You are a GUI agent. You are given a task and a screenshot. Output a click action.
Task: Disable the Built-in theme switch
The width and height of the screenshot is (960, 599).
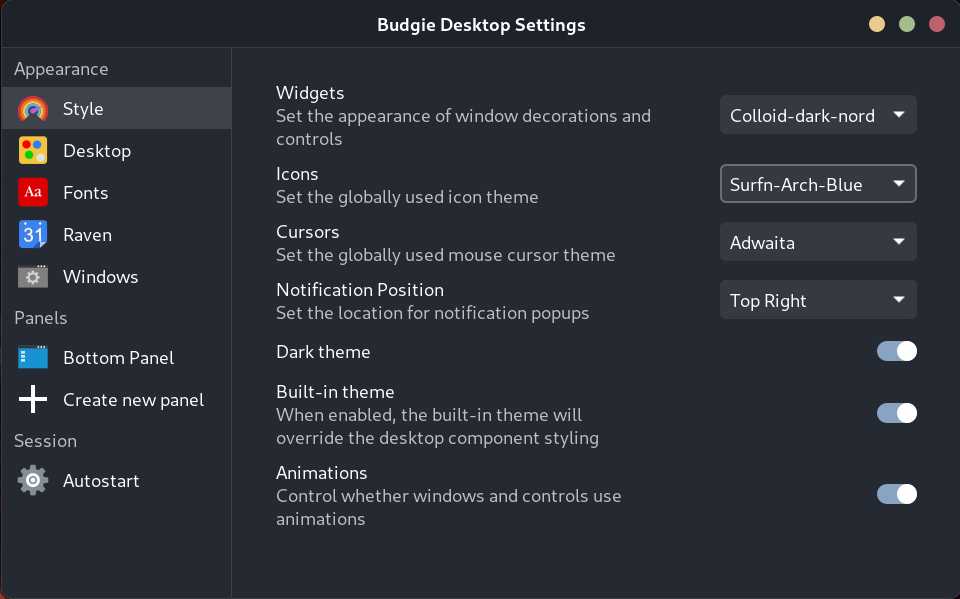tap(896, 413)
